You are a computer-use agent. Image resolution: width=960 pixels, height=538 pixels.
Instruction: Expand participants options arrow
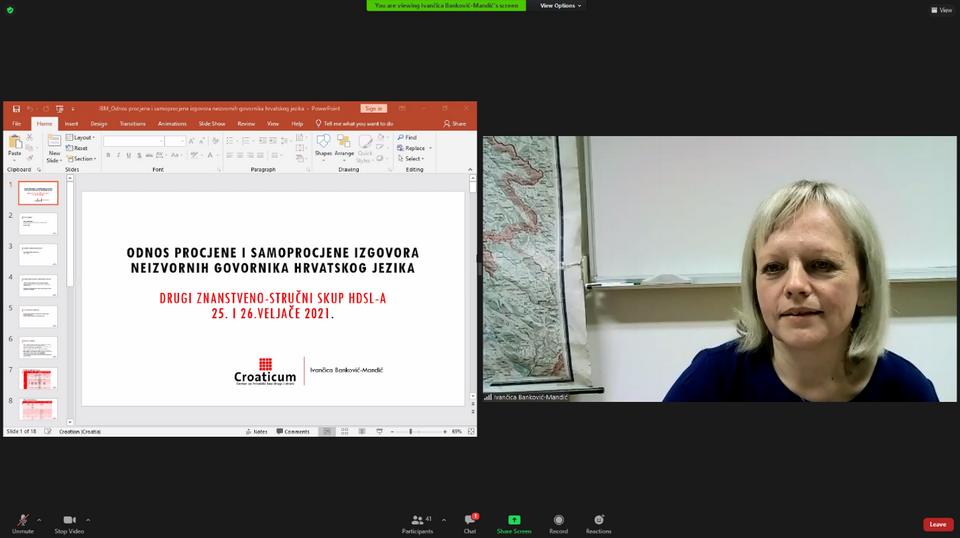click(x=444, y=520)
